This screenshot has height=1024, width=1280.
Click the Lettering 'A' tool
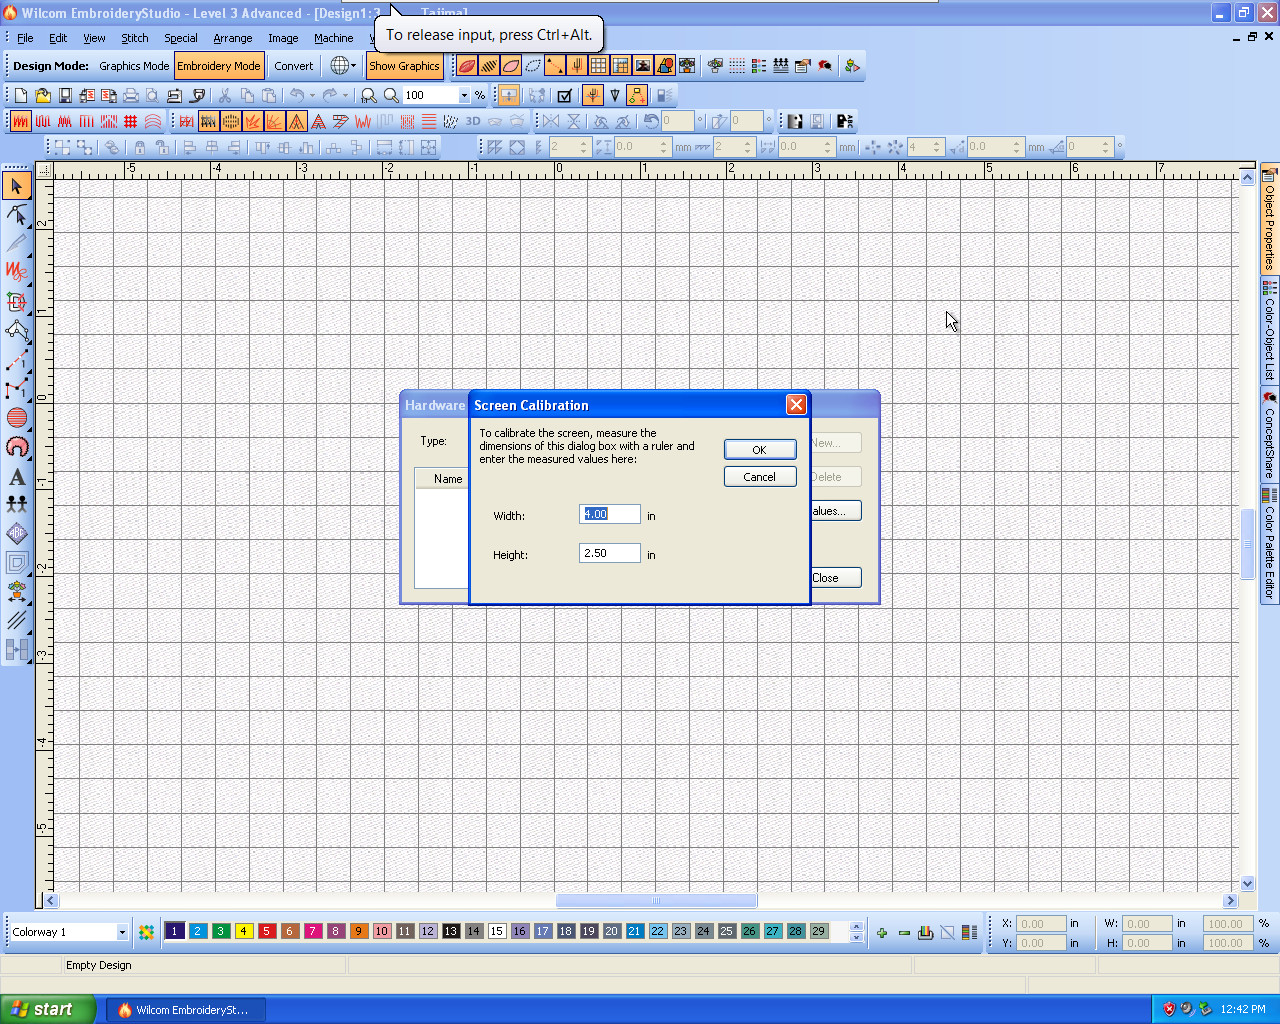pos(17,477)
